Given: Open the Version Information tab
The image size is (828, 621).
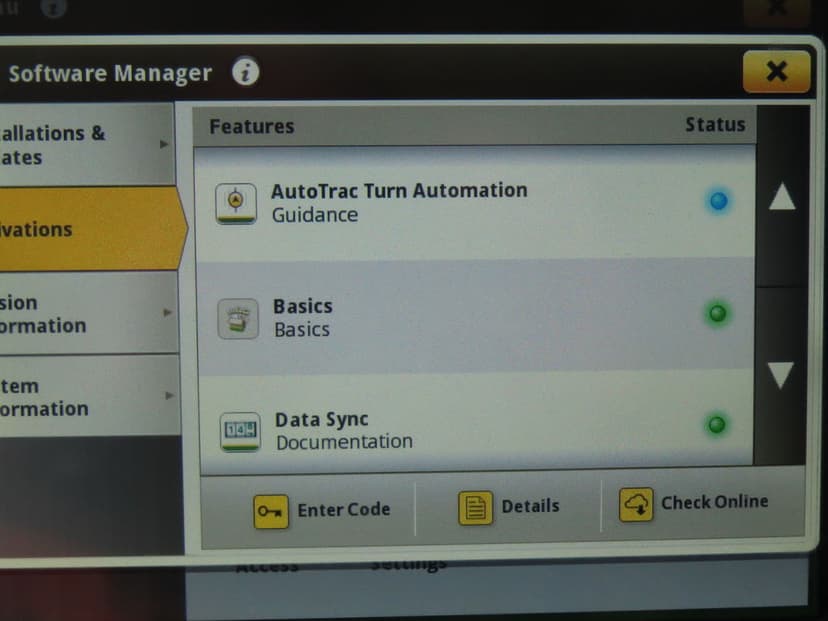Looking at the screenshot, I should coord(85,314).
